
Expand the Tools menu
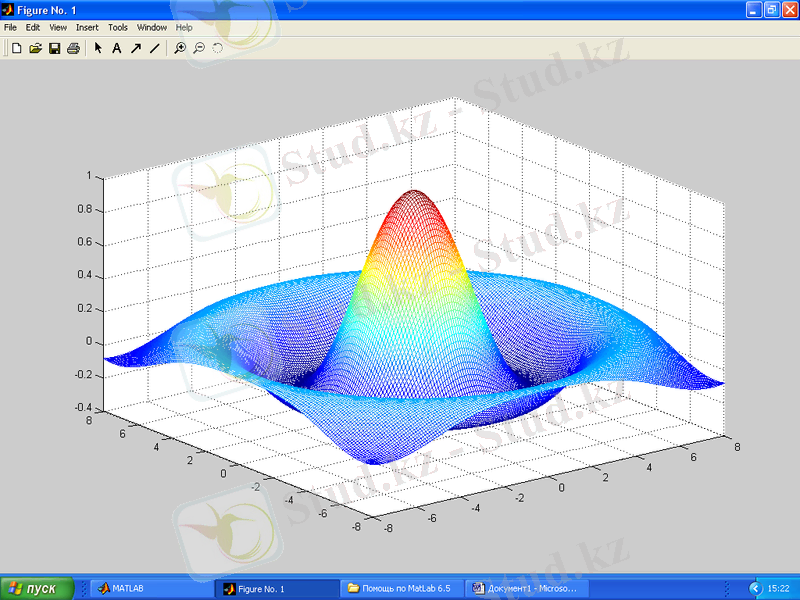(x=118, y=28)
